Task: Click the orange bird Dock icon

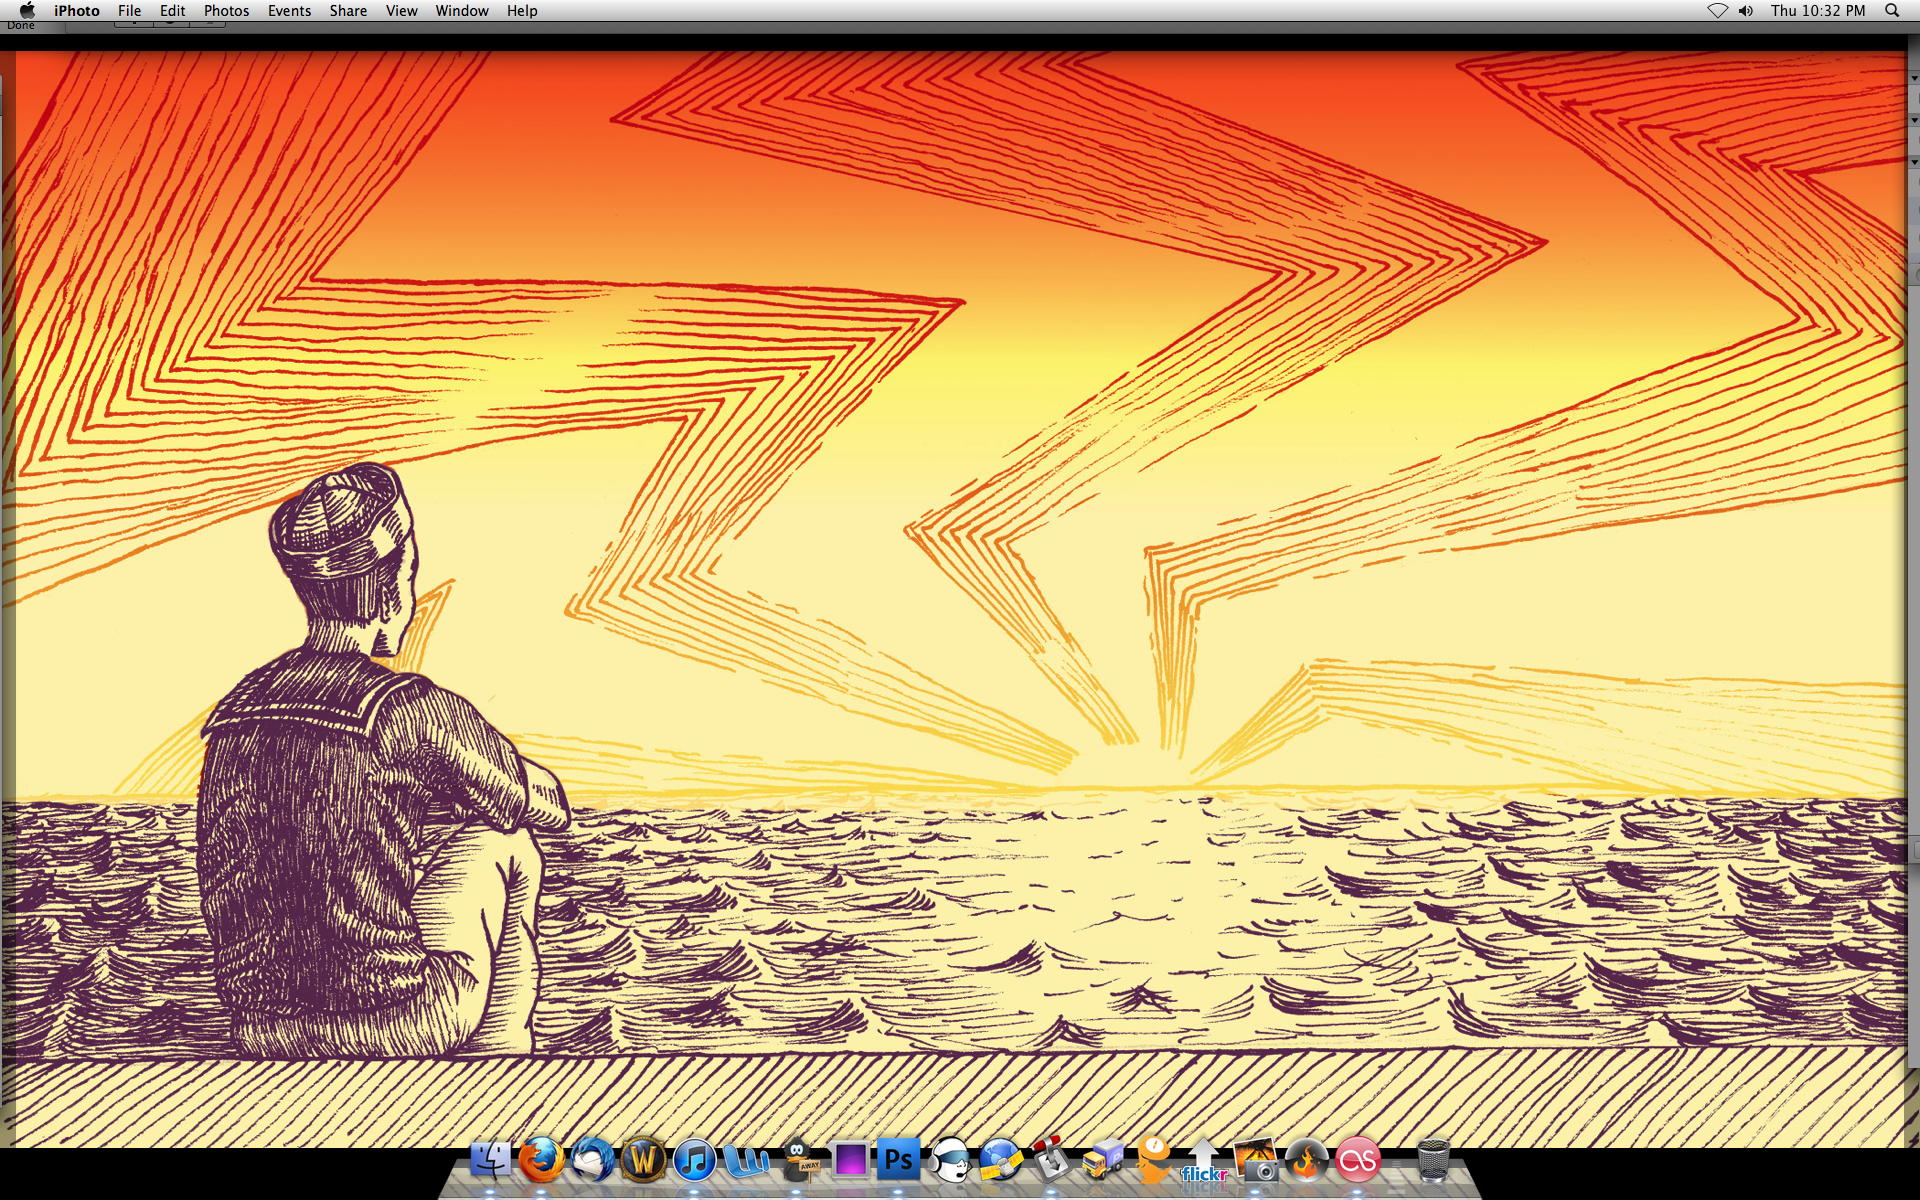Action: 1153,1160
